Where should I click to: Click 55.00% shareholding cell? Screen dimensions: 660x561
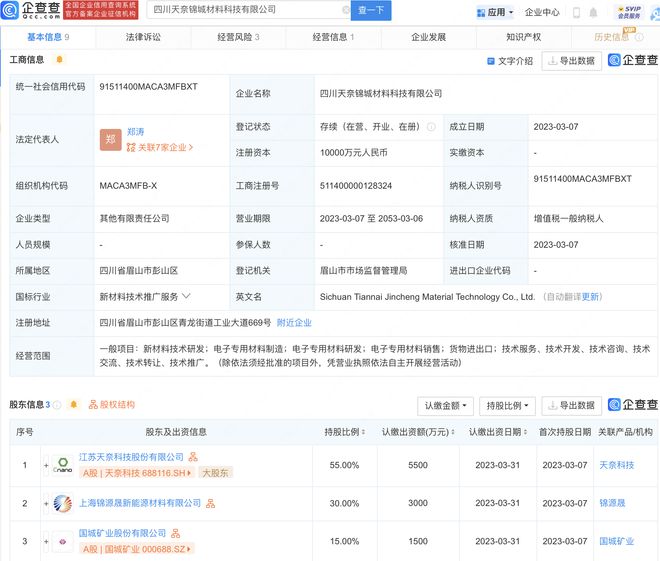[344, 465]
